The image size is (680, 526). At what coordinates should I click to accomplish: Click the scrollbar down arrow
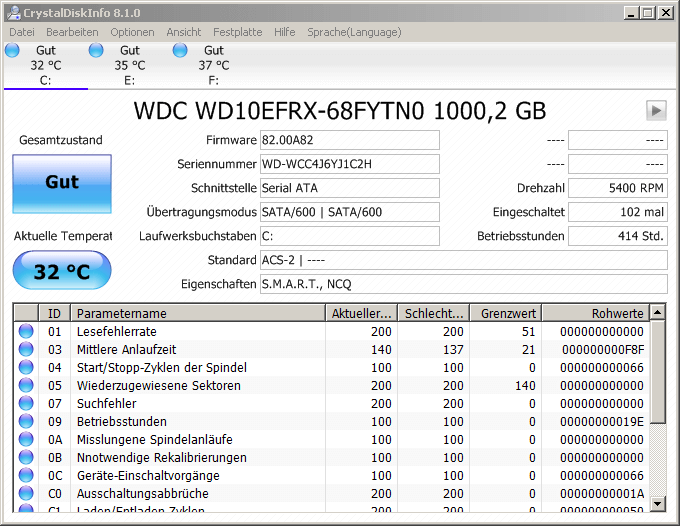pyautogui.click(x=658, y=503)
